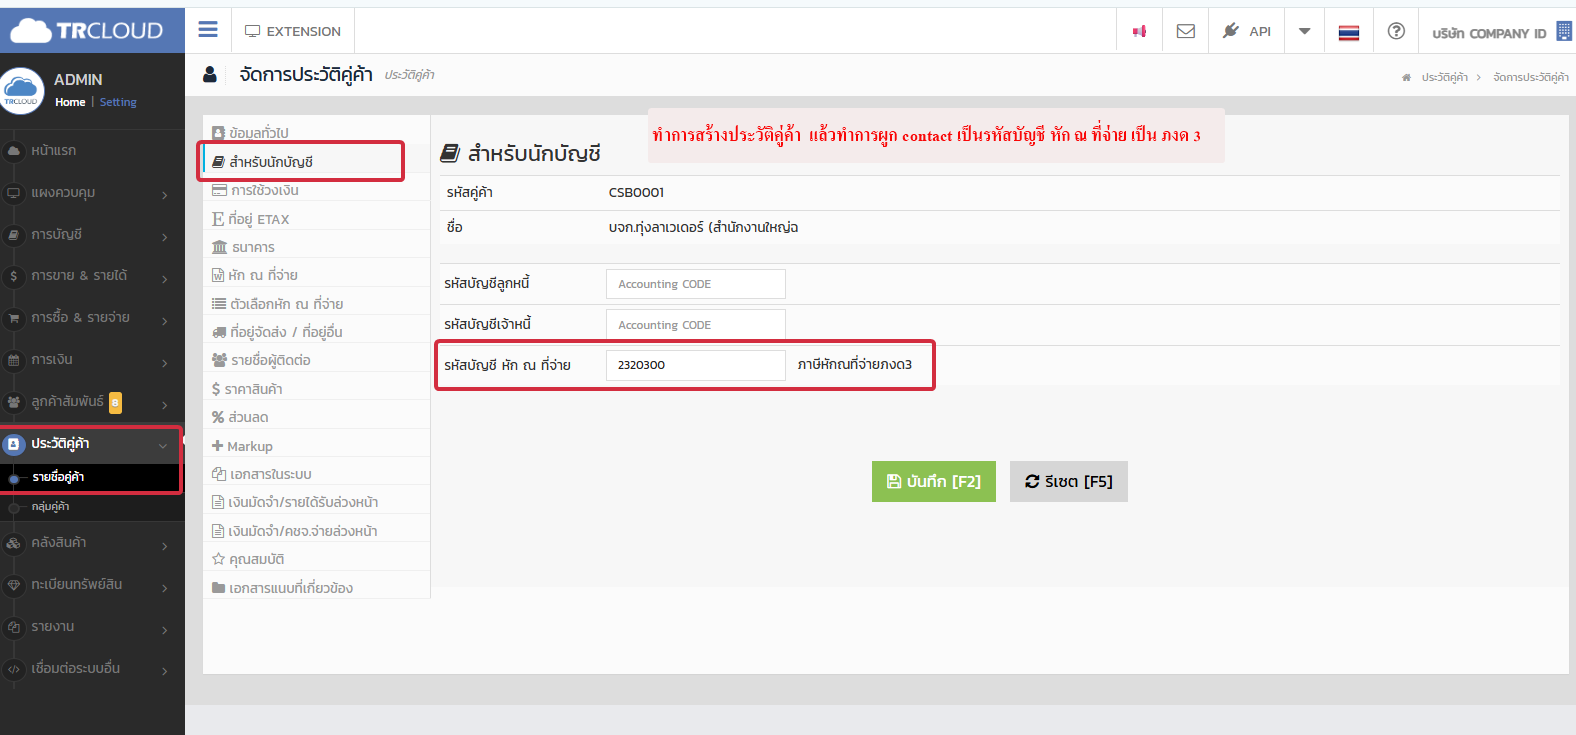Viewport: 1576px width, 735px height.
Task: Open the Setting link under ADMIN
Action: pyautogui.click(x=118, y=102)
